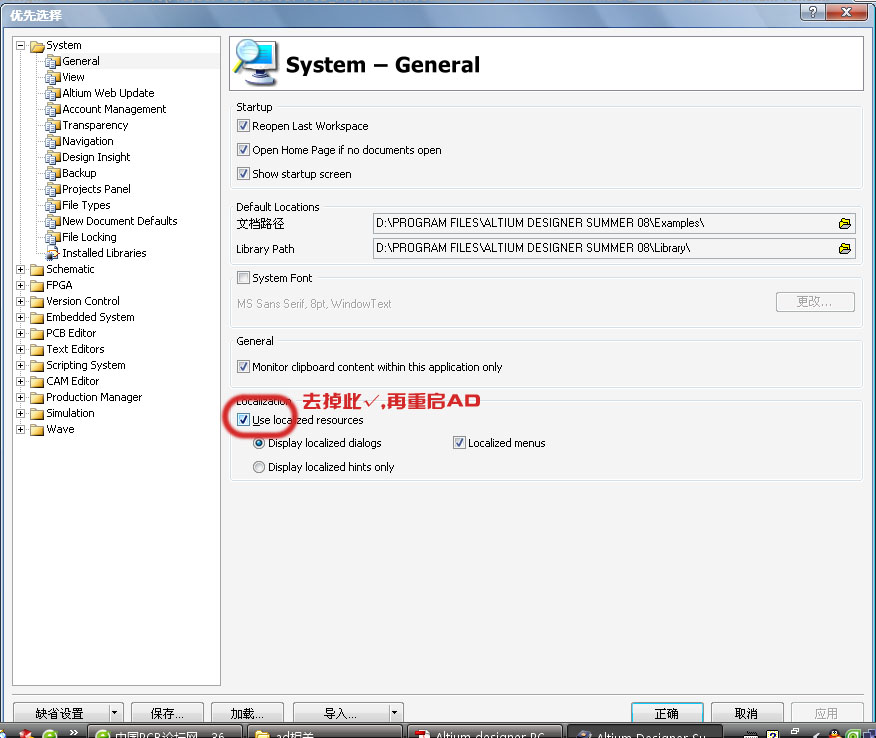Screen dimensions: 876x738
Task: Click the Installed Libraries icon
Action: point(53,254)
